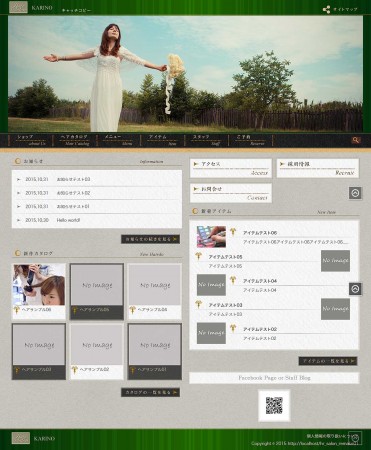Click the gold emblem icon beside ヘアサンプル02
This screenshot has height=450, width=371.
[x=75, y=370]
